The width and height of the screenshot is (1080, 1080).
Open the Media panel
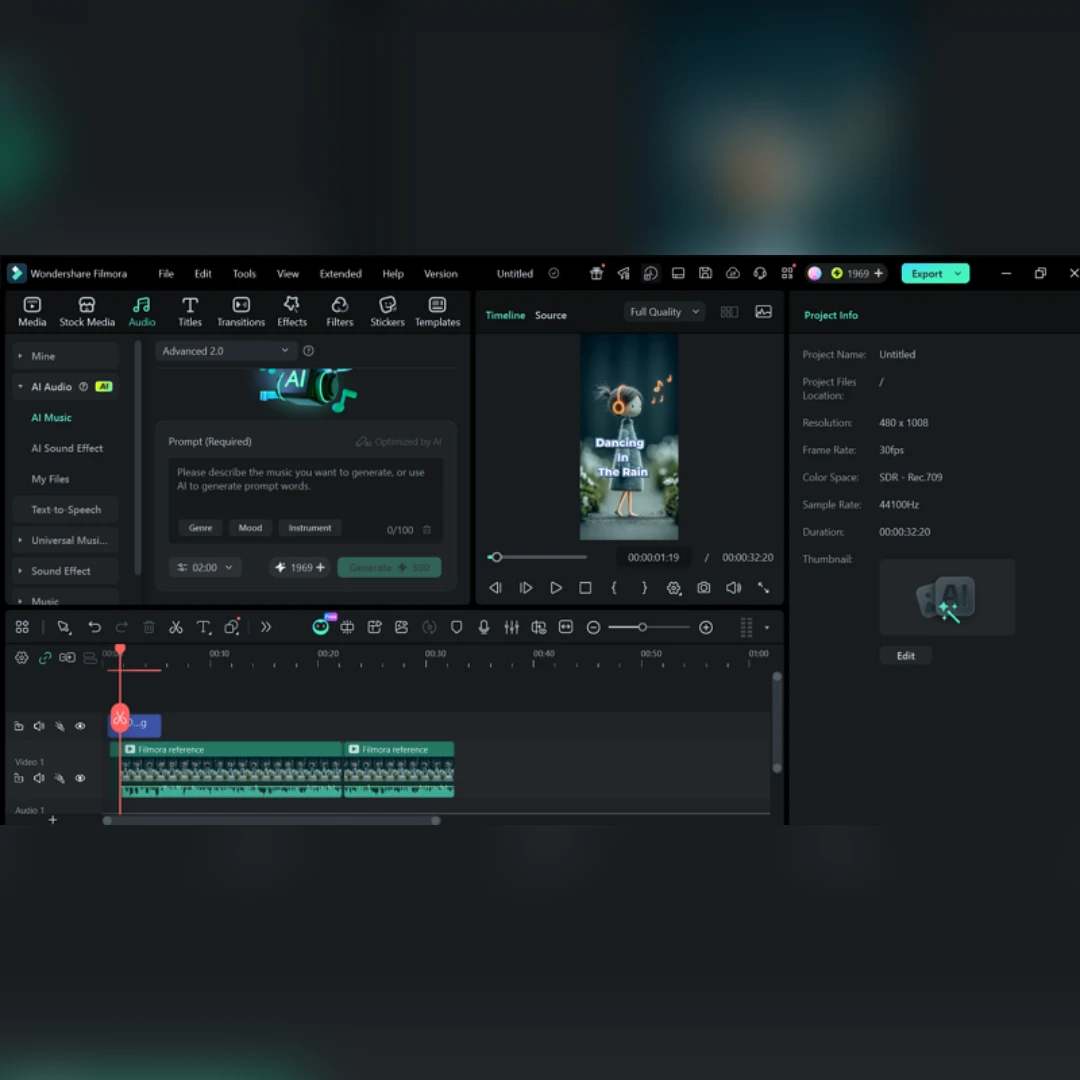pyautogui.click(x=32, y=311)
